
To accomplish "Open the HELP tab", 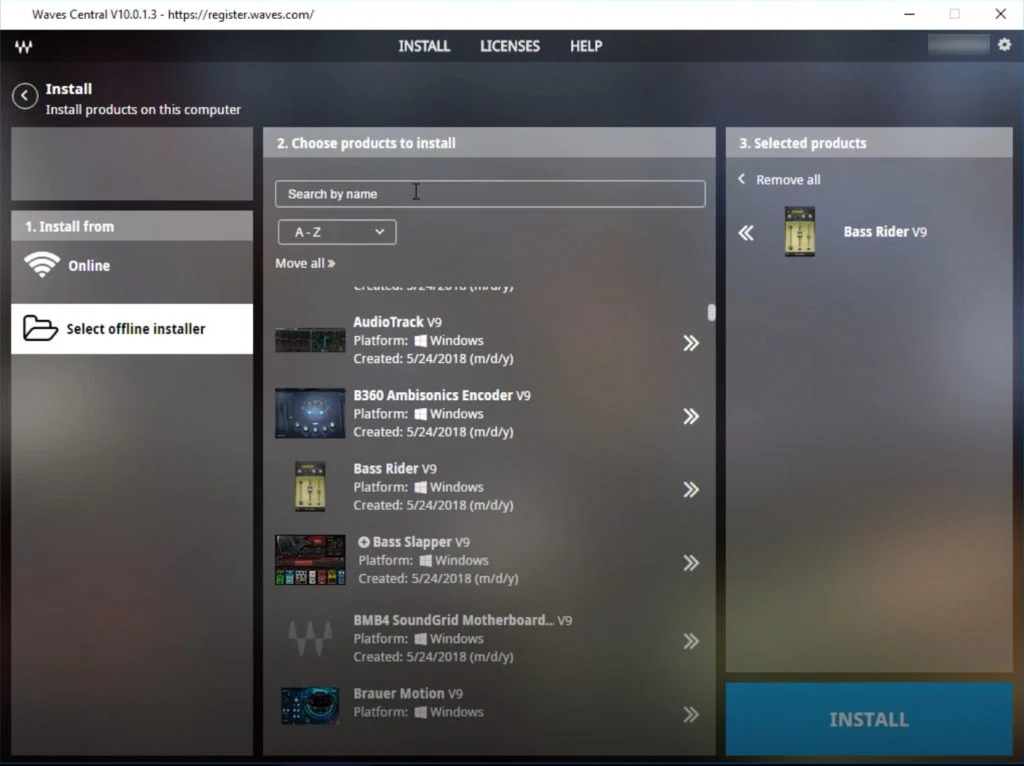I will click(x=586, y=46).
